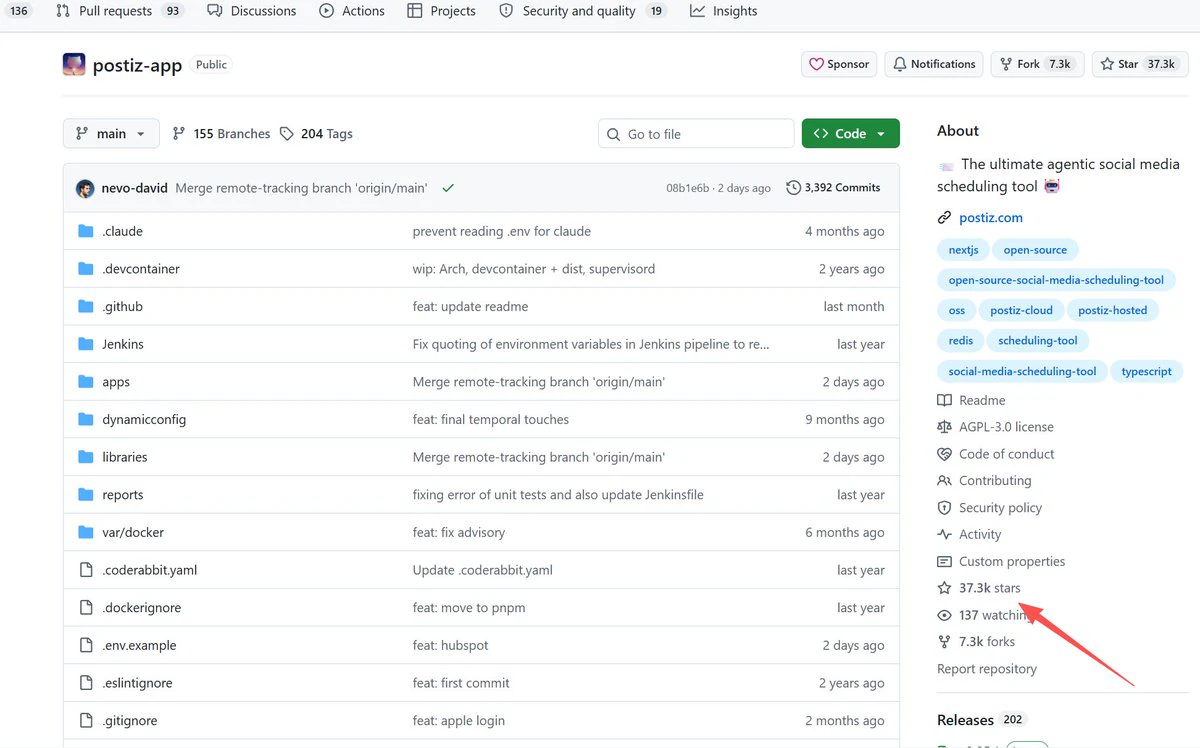The image size is (1200, 748).
Task: Open the dynamicconfig folder
Action: click(x=144, y=420)
